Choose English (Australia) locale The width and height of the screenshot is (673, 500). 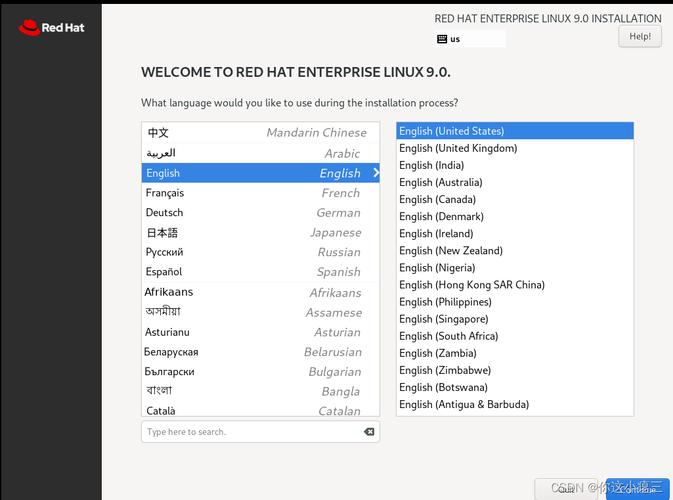coord(515,182)
